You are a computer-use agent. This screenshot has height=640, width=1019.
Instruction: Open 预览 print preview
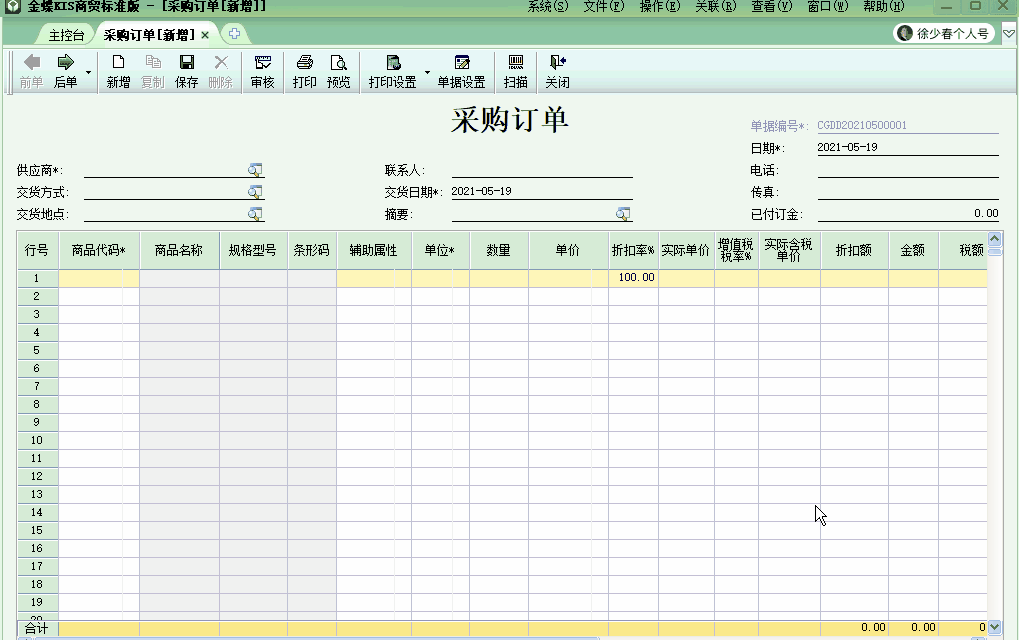point(339,71)
